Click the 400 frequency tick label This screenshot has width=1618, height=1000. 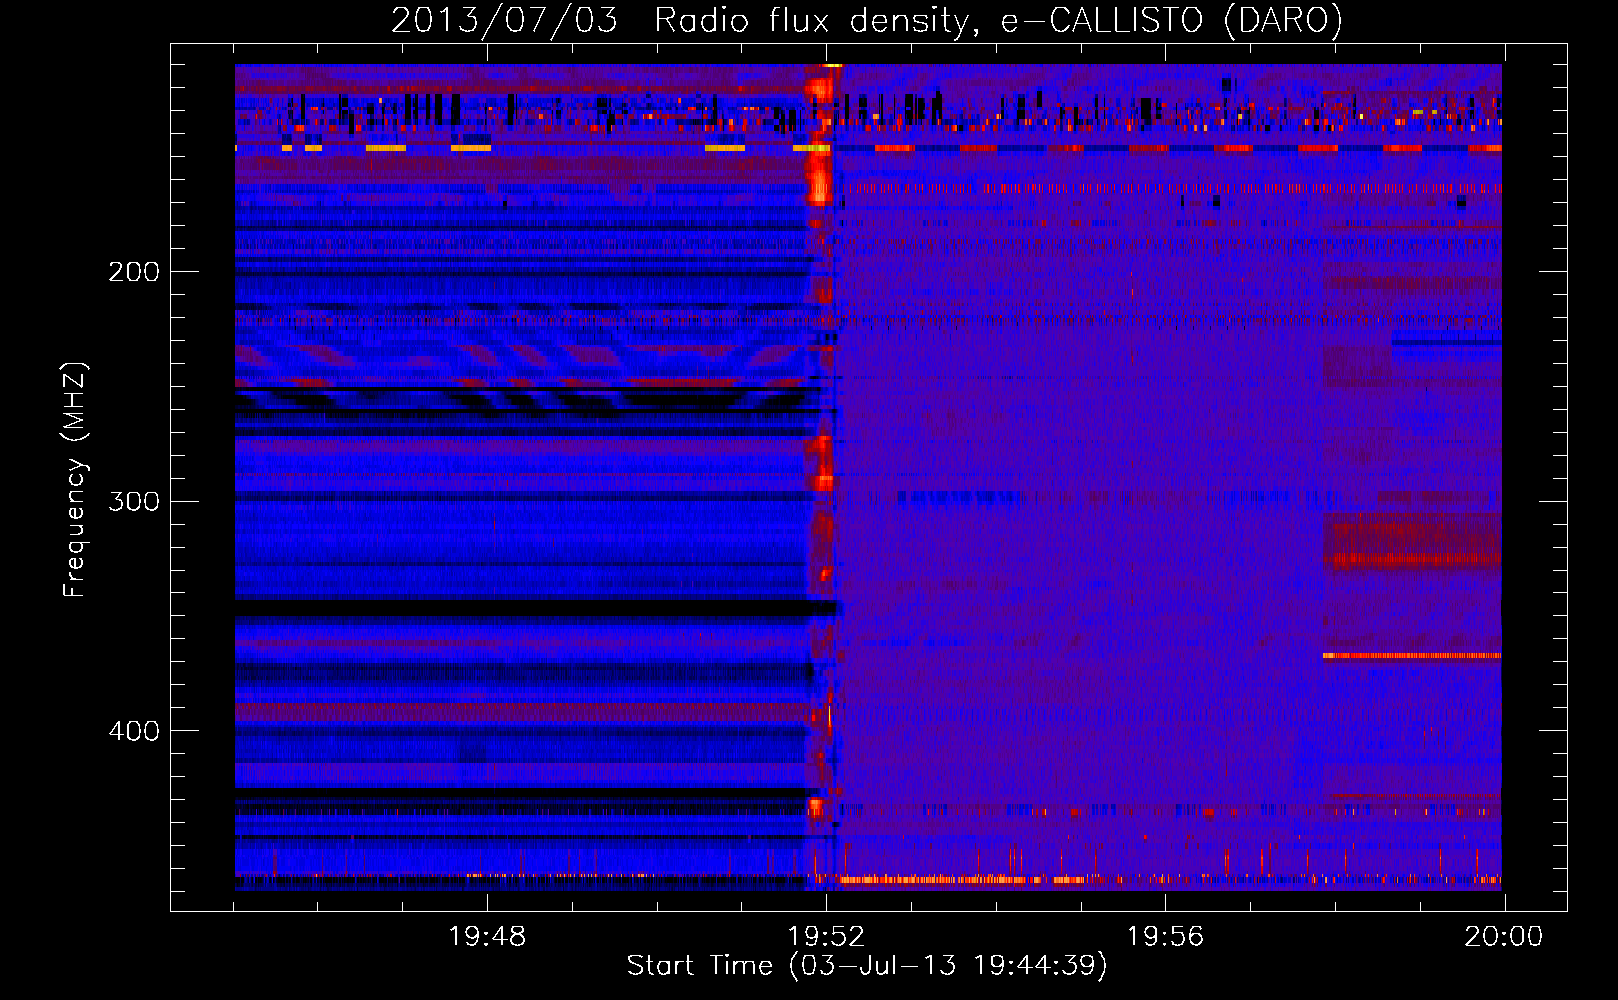click(x=134, y=731)
